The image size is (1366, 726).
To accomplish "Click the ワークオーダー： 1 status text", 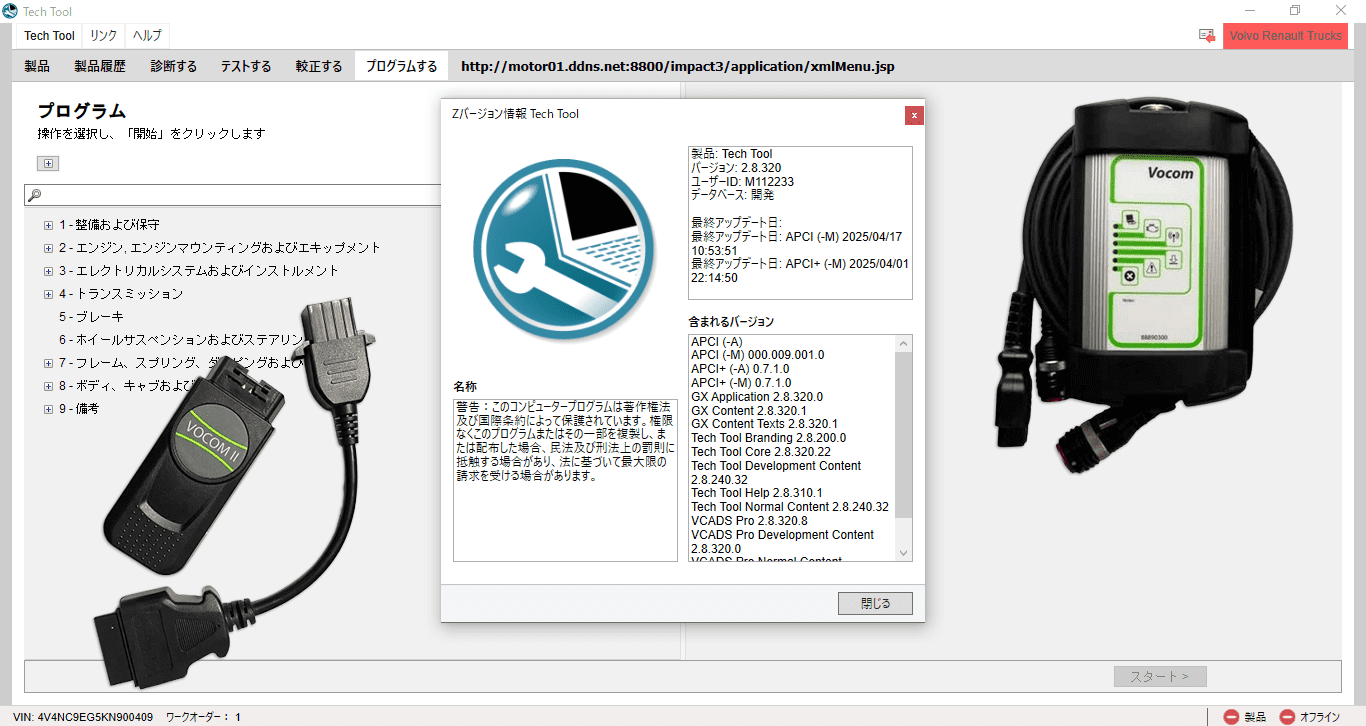I will coord(203,717).
